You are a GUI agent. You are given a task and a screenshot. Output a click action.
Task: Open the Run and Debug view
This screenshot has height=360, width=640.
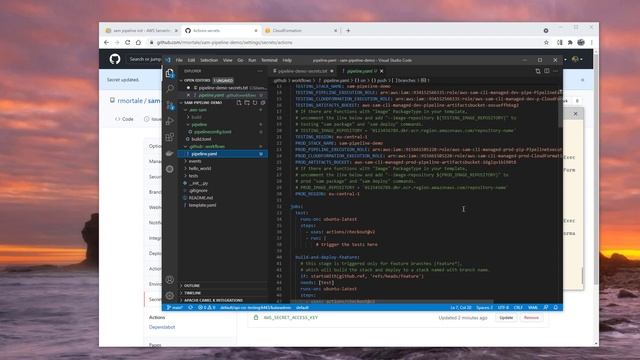(x=170, y=121)
